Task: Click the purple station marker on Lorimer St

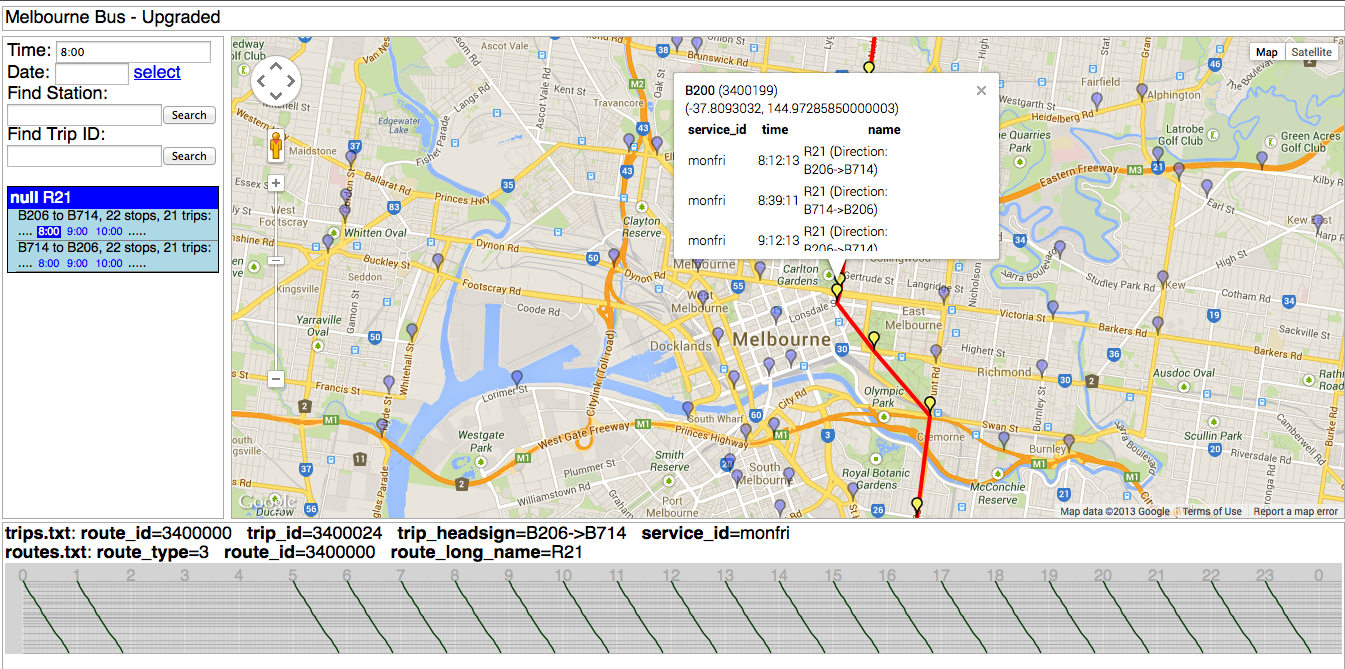Action: (516, 377)
